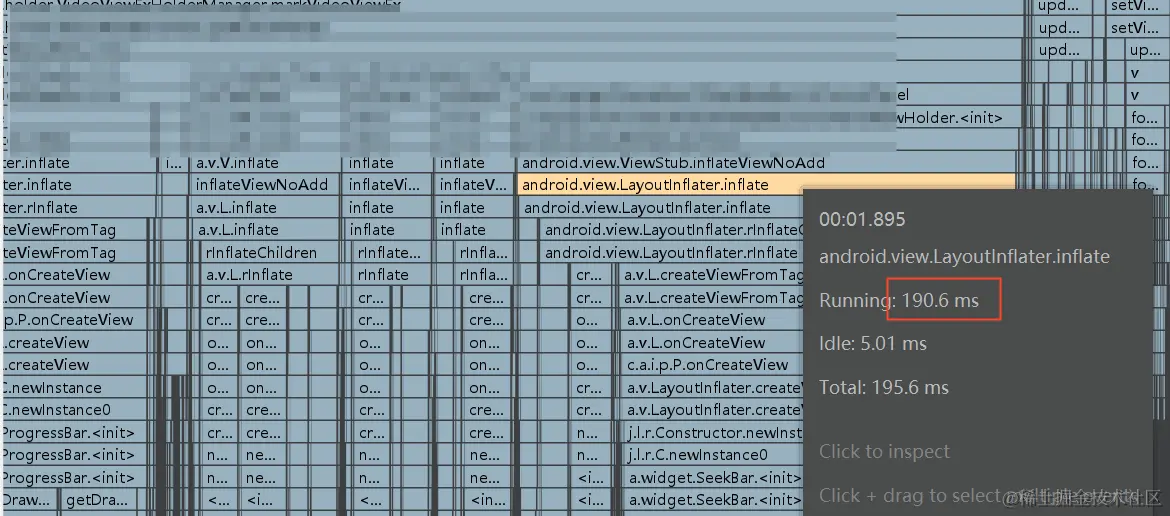1170x516 pixels.
Task: Select the a.v.L.rInflate frame
Action: [x=269, y=274]
